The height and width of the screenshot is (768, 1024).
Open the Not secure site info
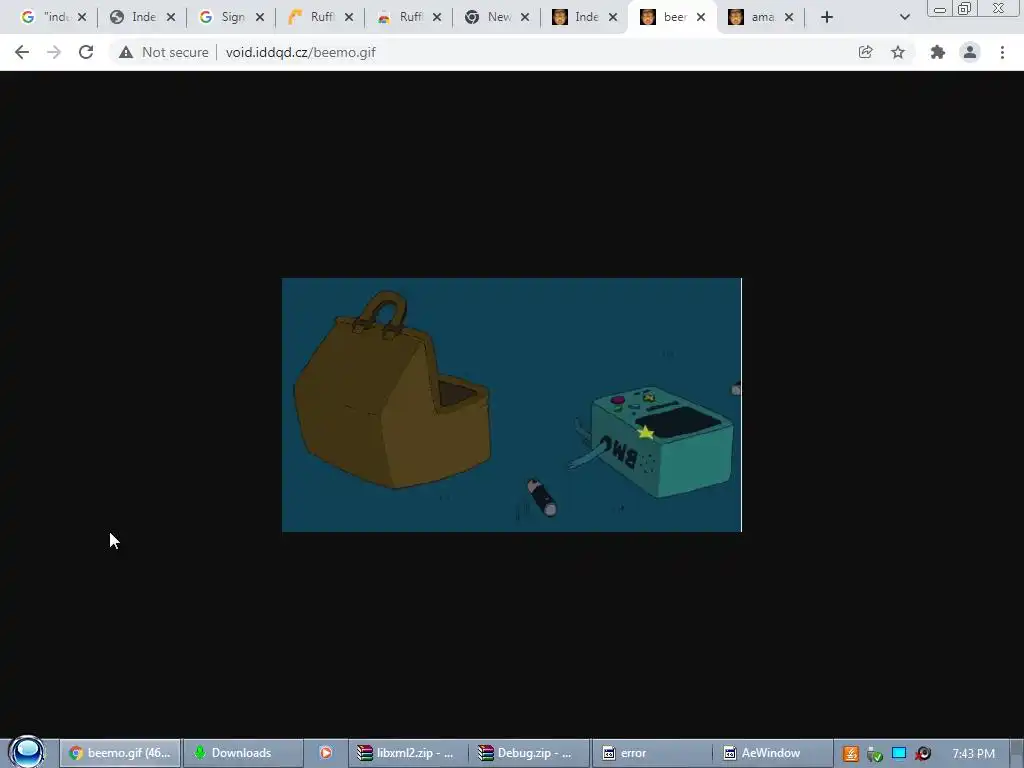coord(164,52)
